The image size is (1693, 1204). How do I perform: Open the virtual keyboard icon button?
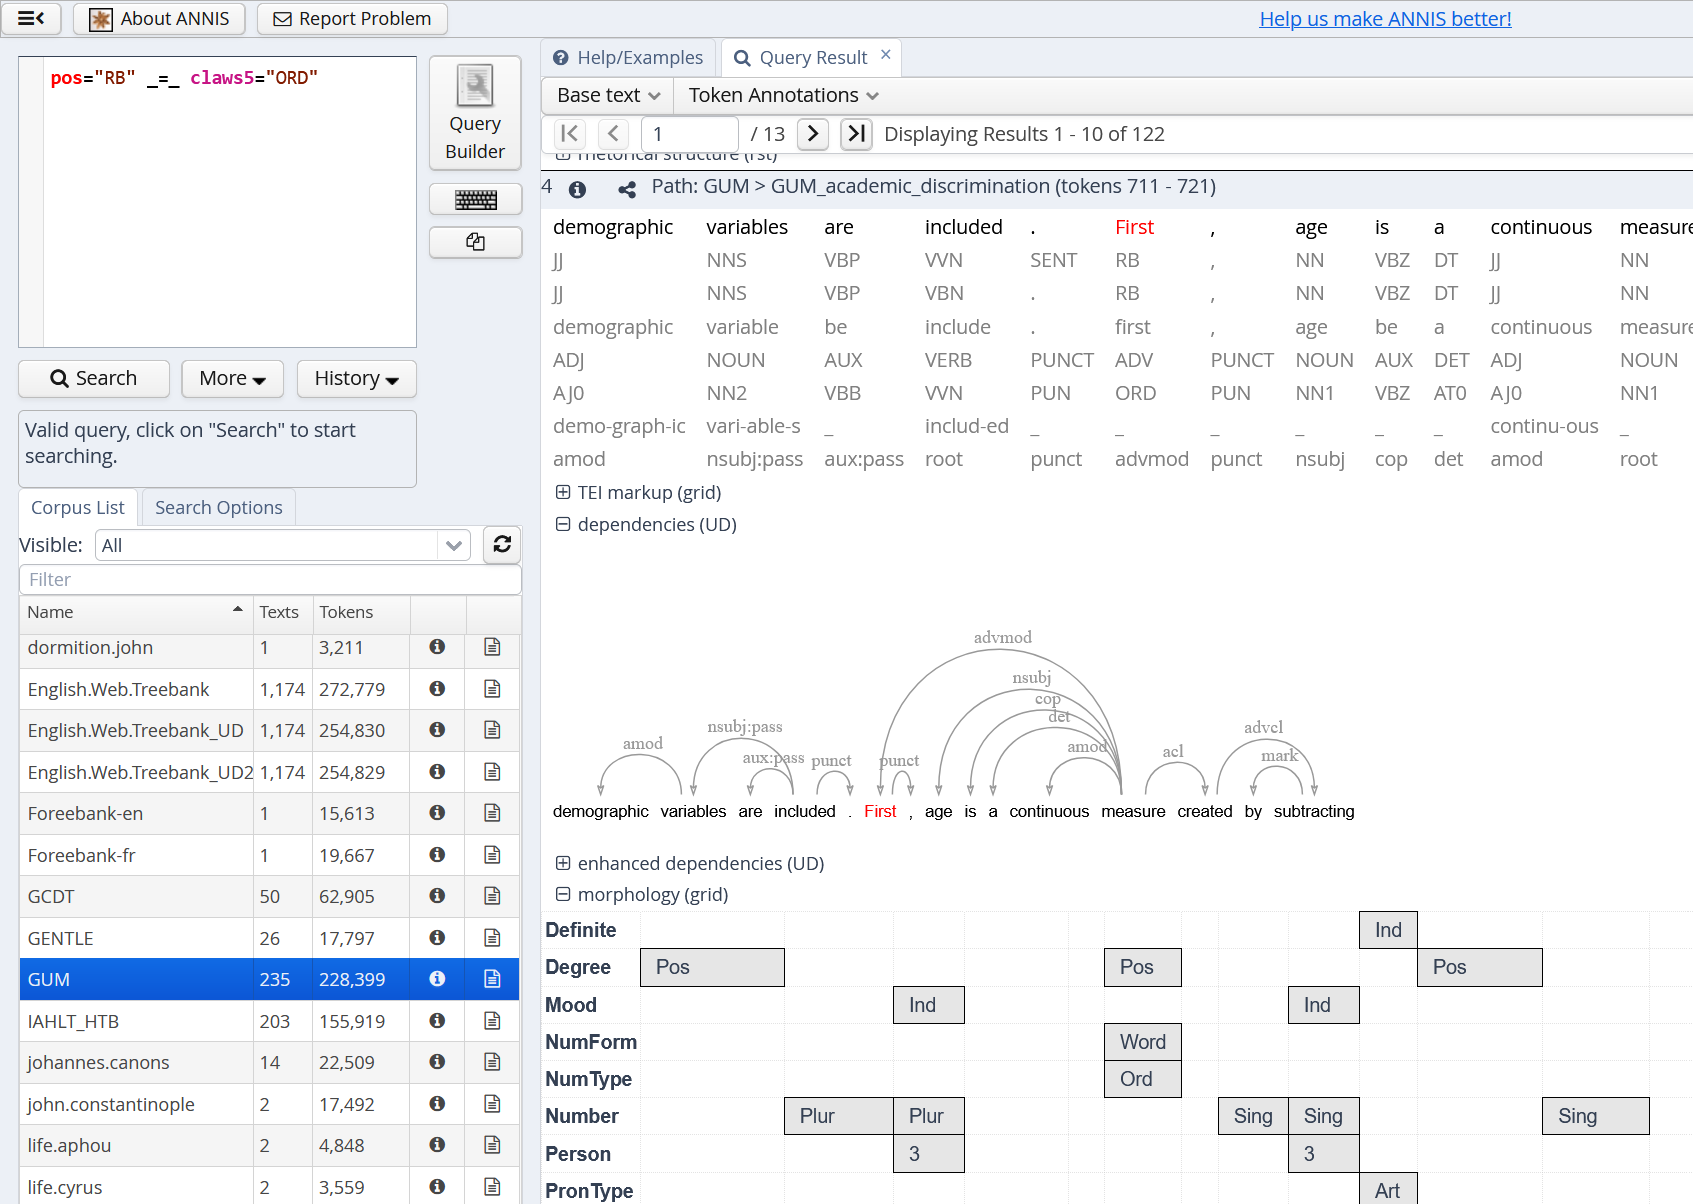coord(475,200)
